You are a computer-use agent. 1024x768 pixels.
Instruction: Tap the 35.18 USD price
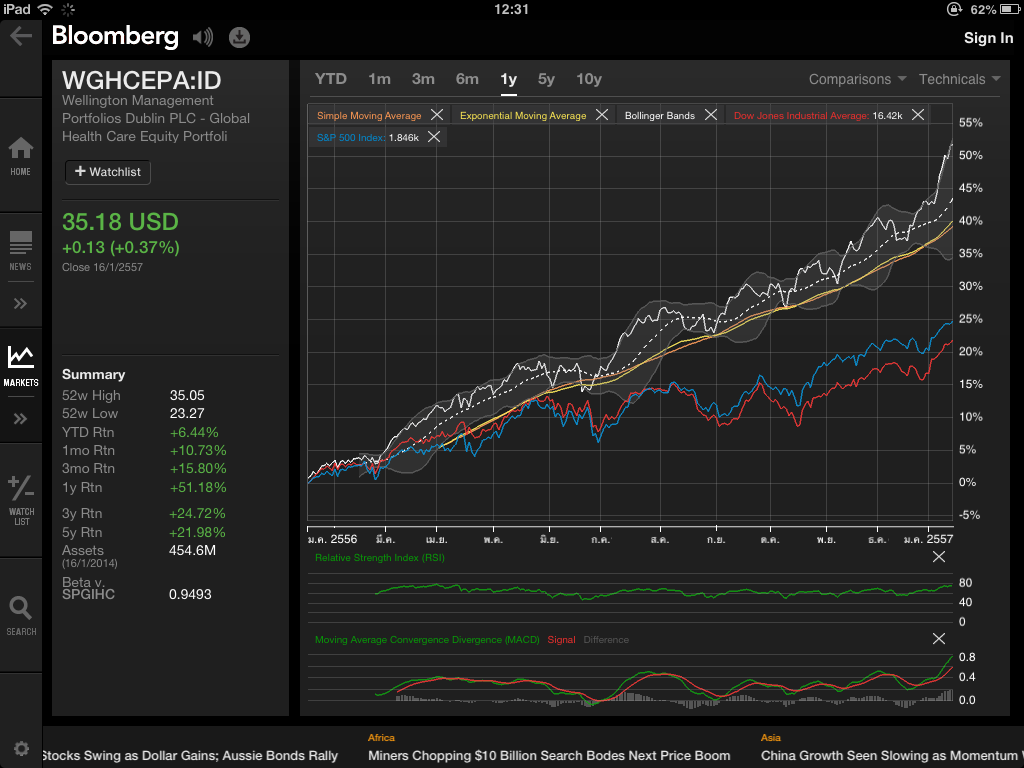(120, 222)
